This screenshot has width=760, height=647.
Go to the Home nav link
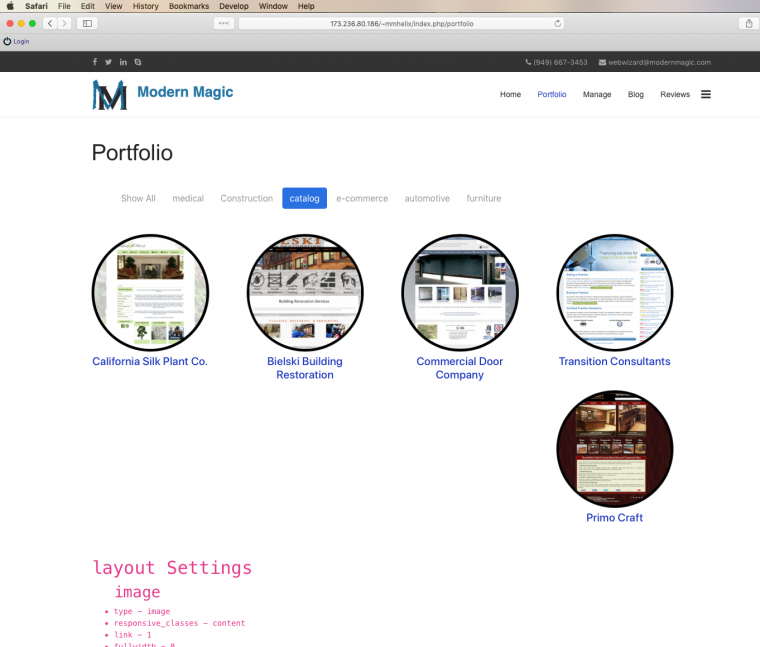pyautogui.click(x=510, y=95)
